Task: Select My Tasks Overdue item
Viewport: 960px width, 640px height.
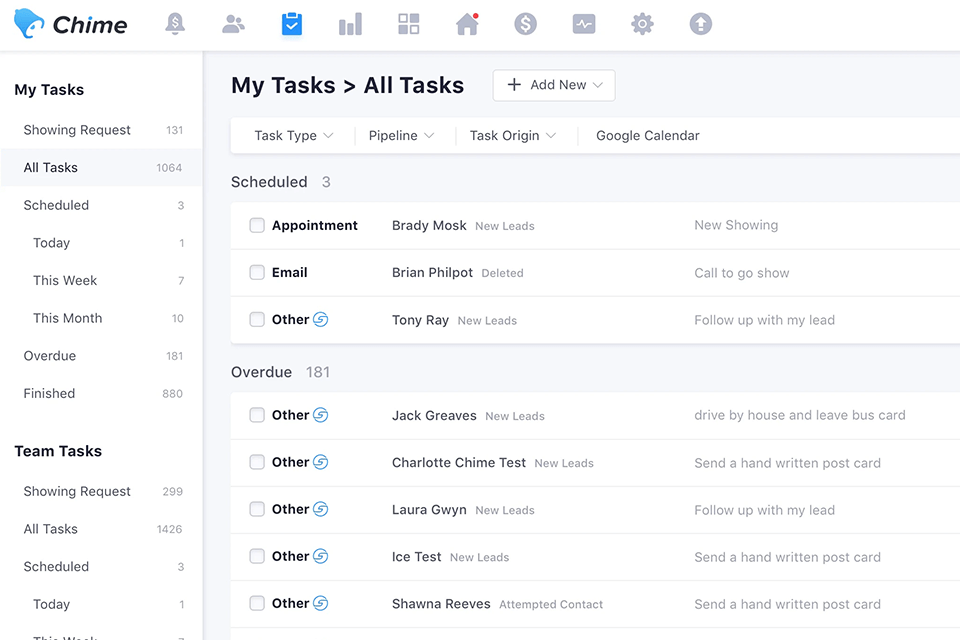Action: pos(102,356)
